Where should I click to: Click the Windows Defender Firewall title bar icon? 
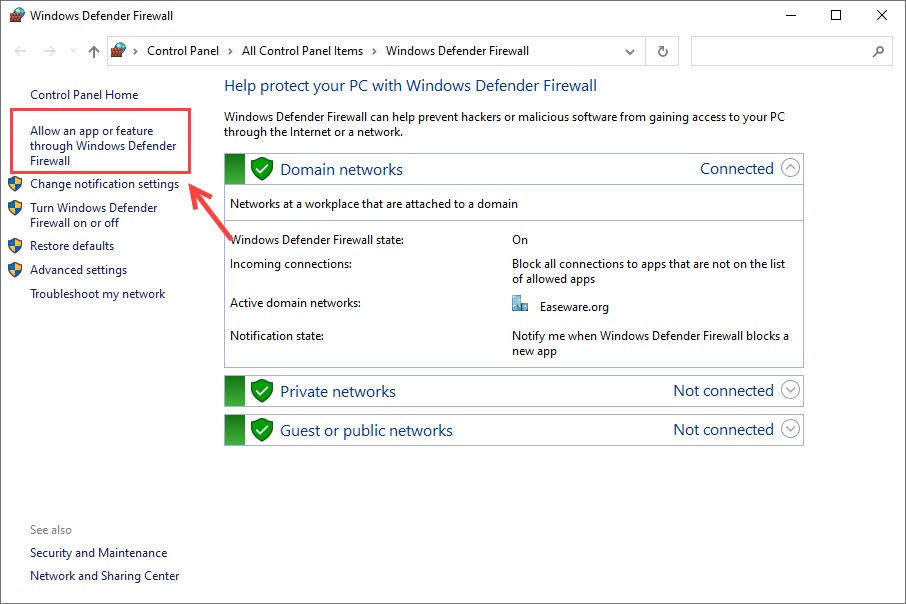pyautogui.click(x=17, y=15)
